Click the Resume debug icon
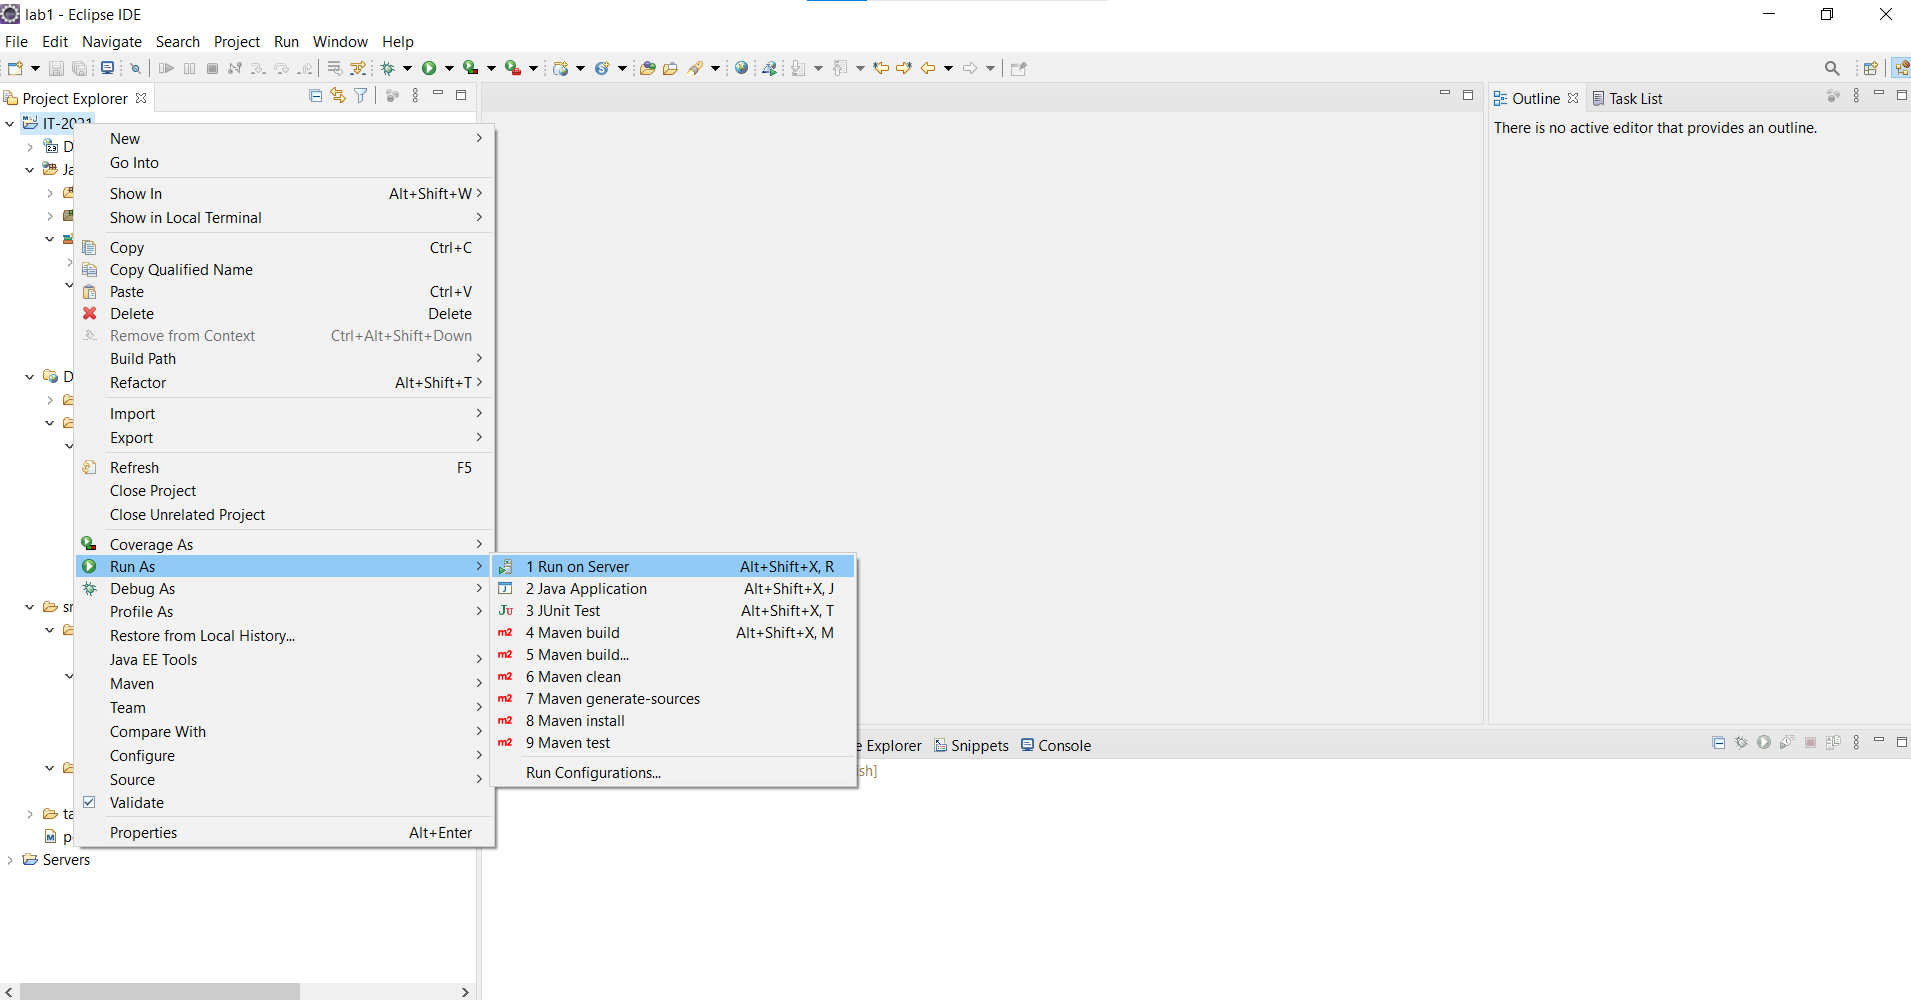This screenshot has width=1911, height=1000. click(166, 68)
